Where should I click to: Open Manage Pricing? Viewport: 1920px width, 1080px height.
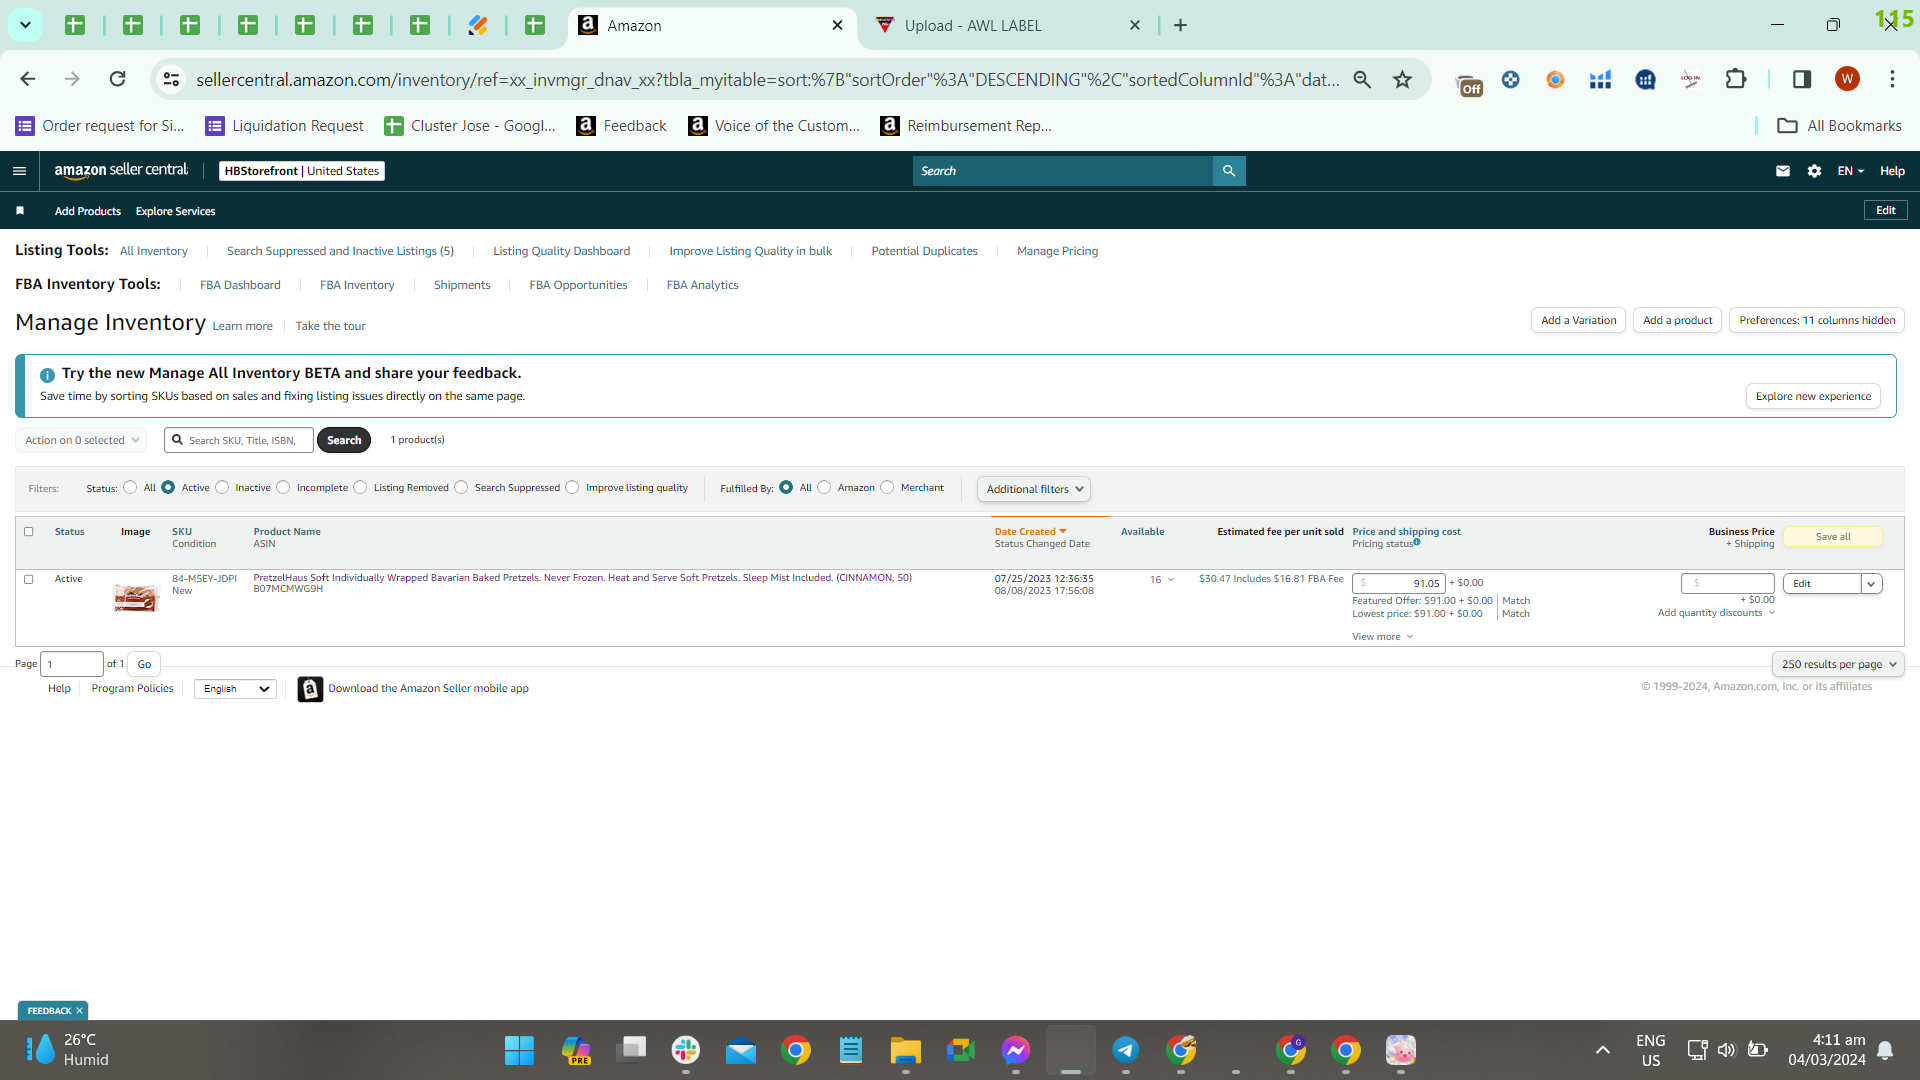(x=1057, y=251)
